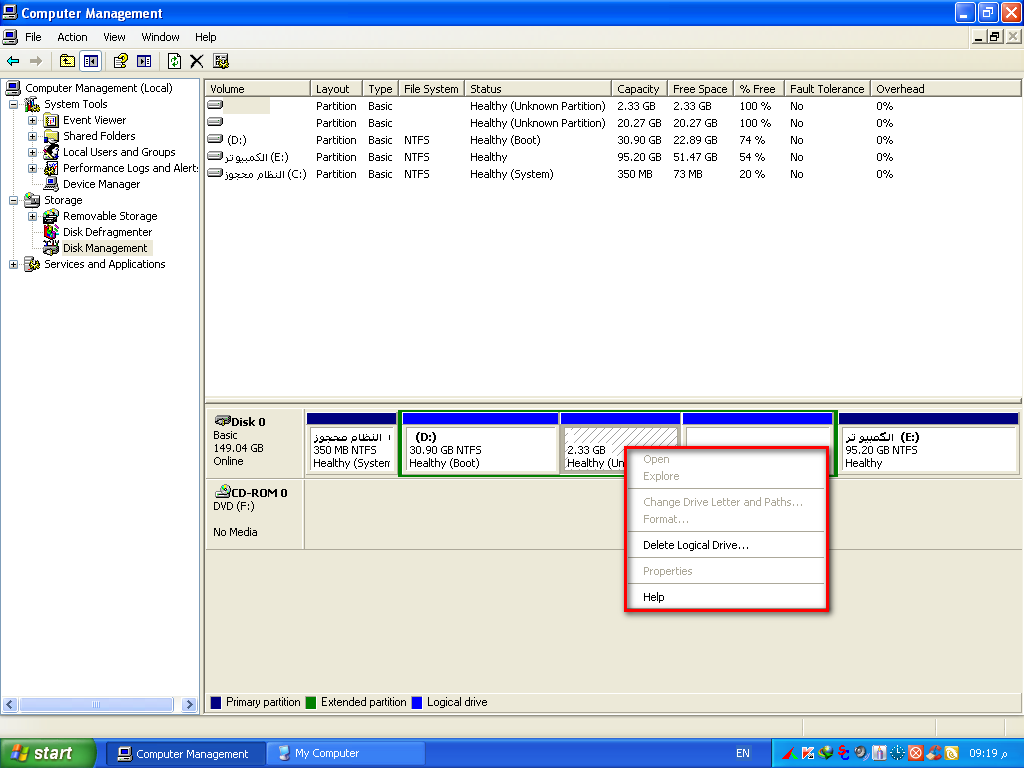Open the Help menu in the menu bar
1024x768 pixels.
point(206,37)
